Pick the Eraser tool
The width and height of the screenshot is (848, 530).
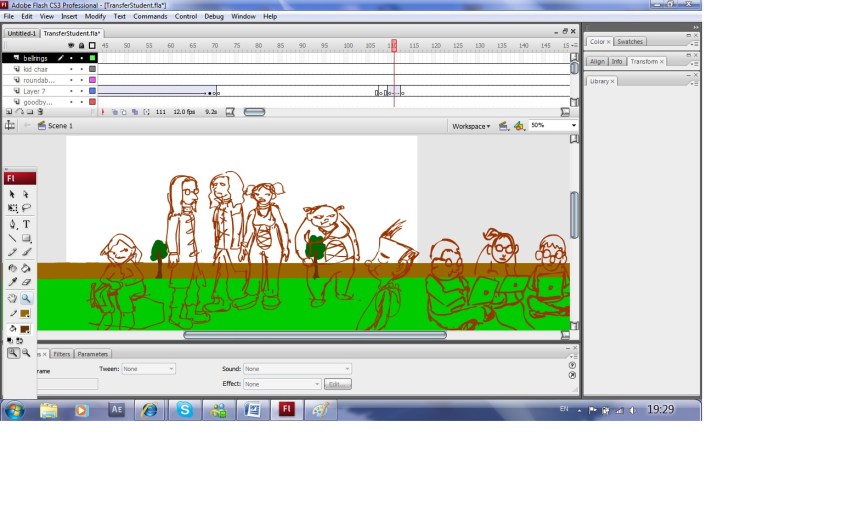click(x=26, y=283)
